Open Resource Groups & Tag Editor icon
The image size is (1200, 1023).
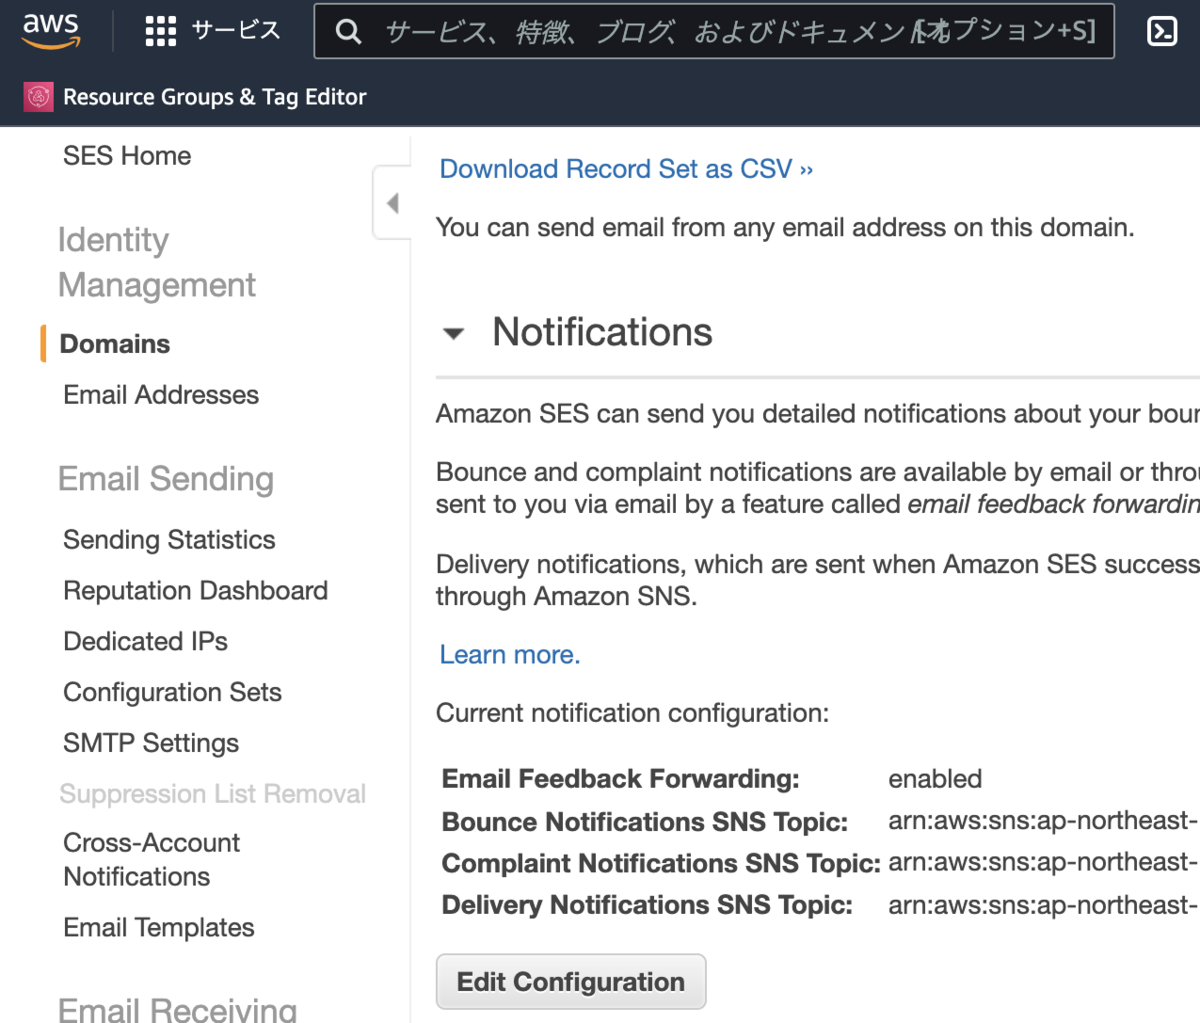[38, 97]
